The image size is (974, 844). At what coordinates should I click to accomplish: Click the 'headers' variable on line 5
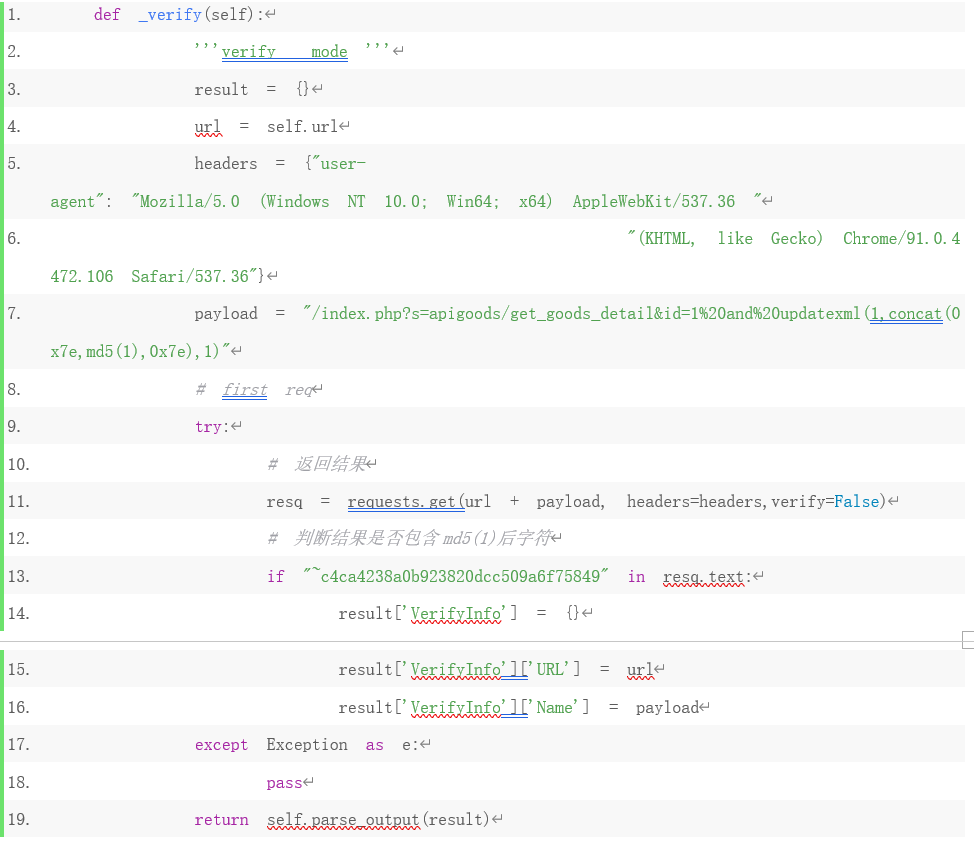point(225,164)
